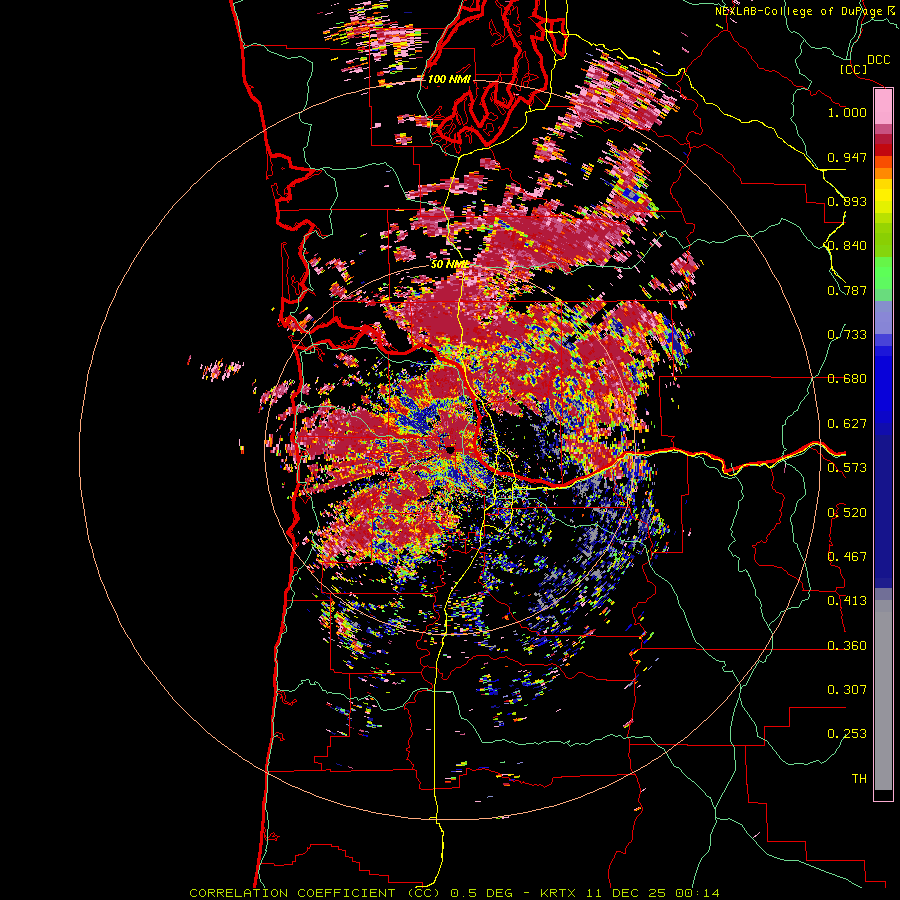Viewport: 900px width, 900px height.
Task: Select the 0.520 scale value
Action: pos(847,513)
